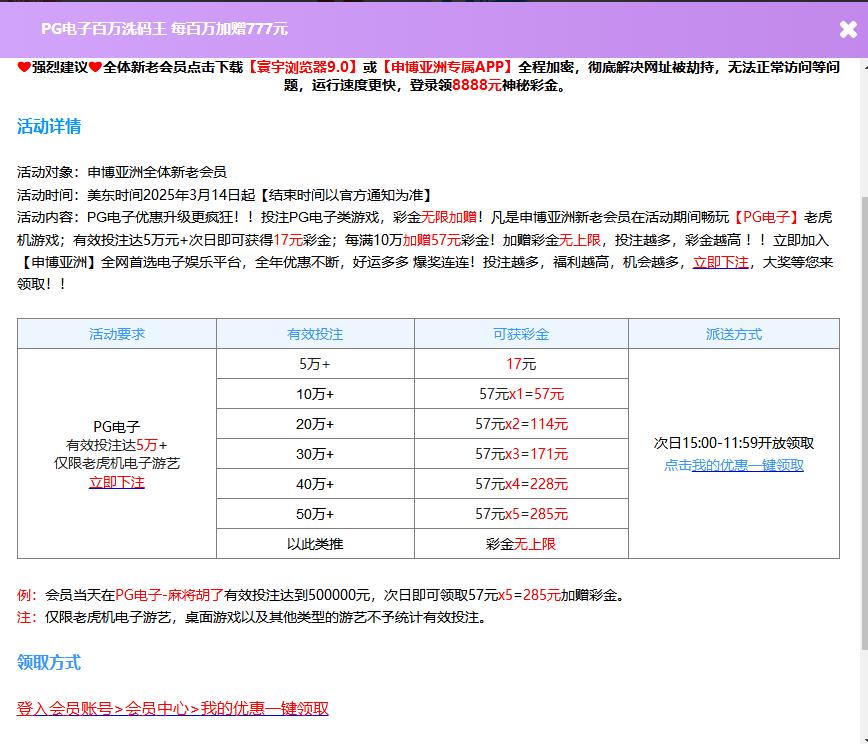Select the 派送方式 table column header
Screen dimensions: 868x744
tap(733, 334)
